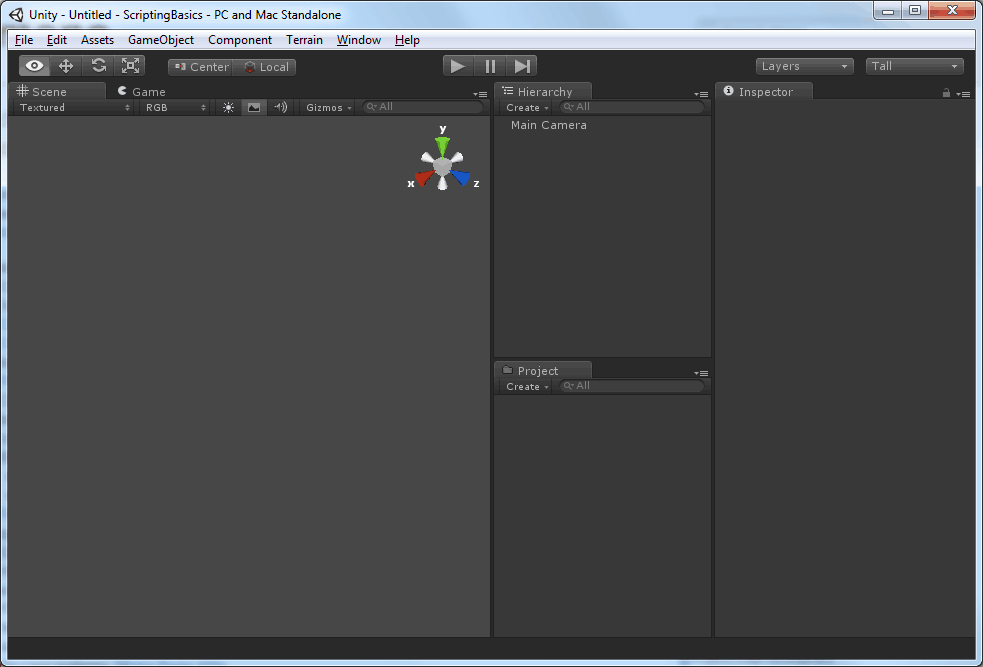Open the Tall layout dropdown

coord(915,66)
